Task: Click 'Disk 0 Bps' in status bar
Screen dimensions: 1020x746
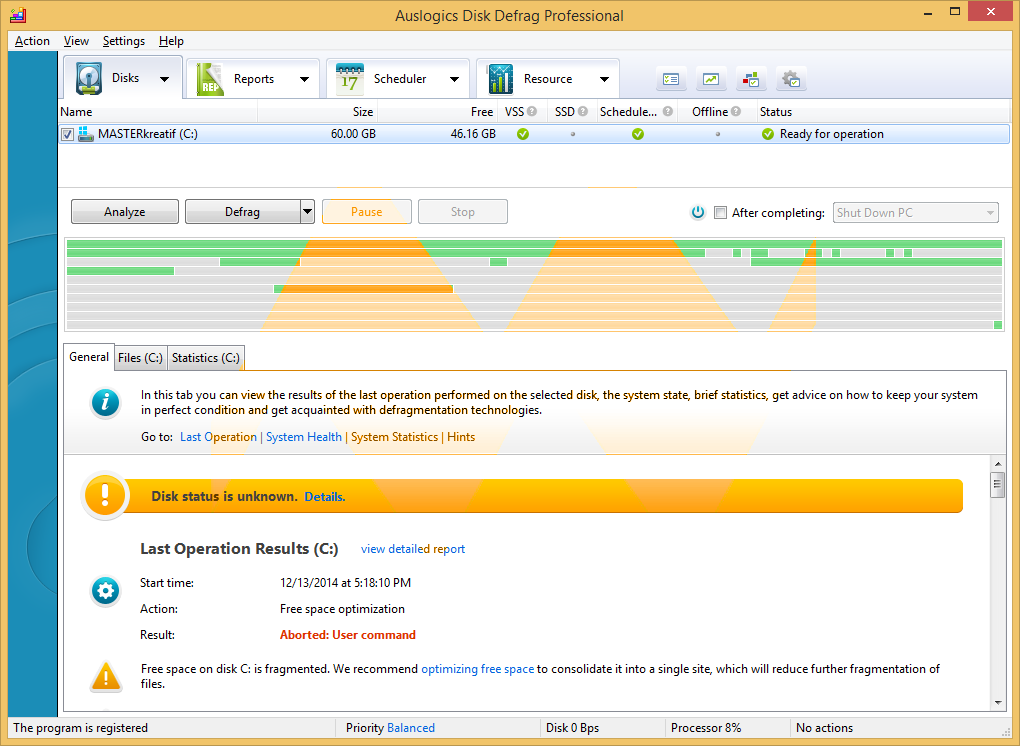Action: (x=572, y=728)
